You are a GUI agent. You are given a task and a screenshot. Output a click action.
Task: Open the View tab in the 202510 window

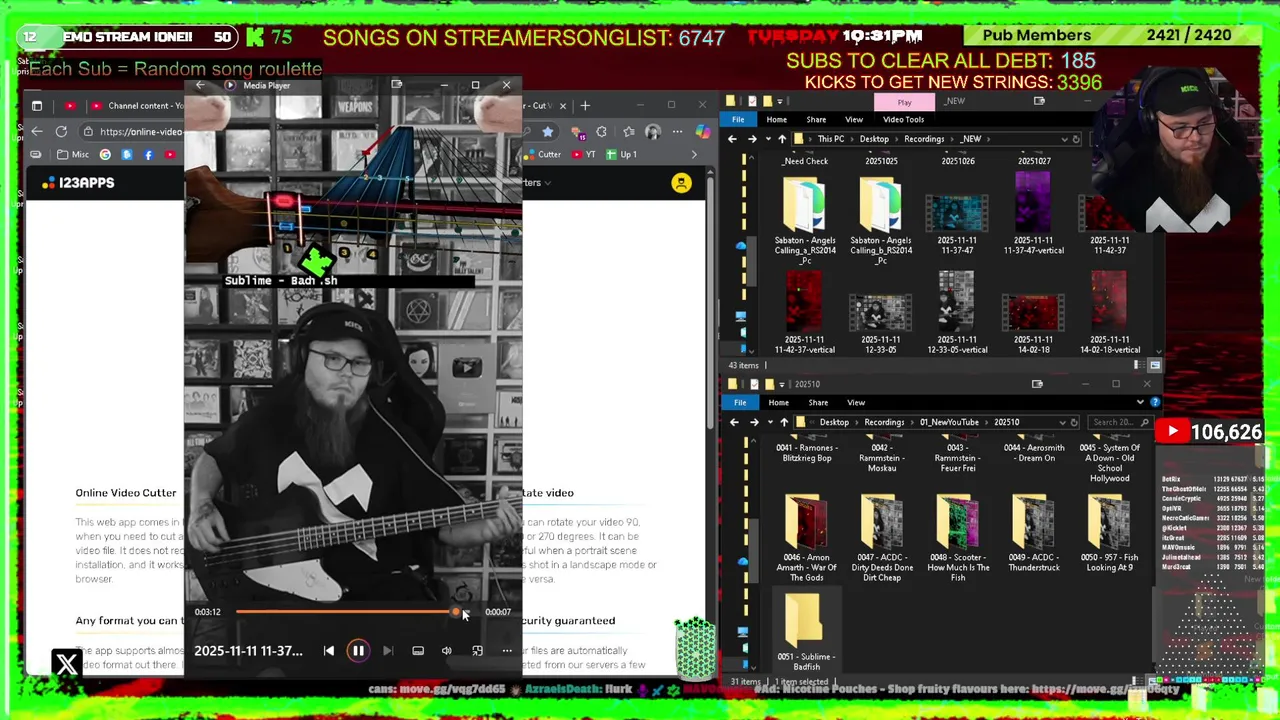[x=856, y=402]
